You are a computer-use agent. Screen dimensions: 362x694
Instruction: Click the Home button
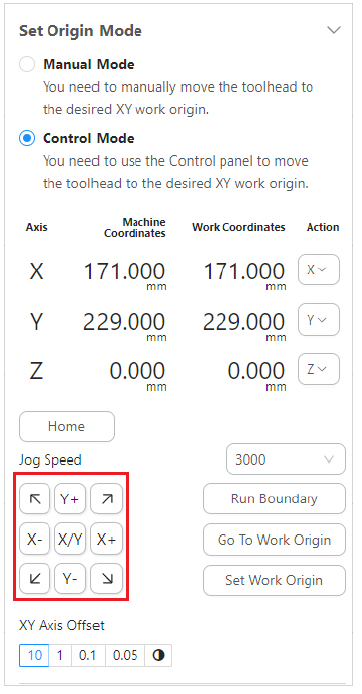pos(67,426)
